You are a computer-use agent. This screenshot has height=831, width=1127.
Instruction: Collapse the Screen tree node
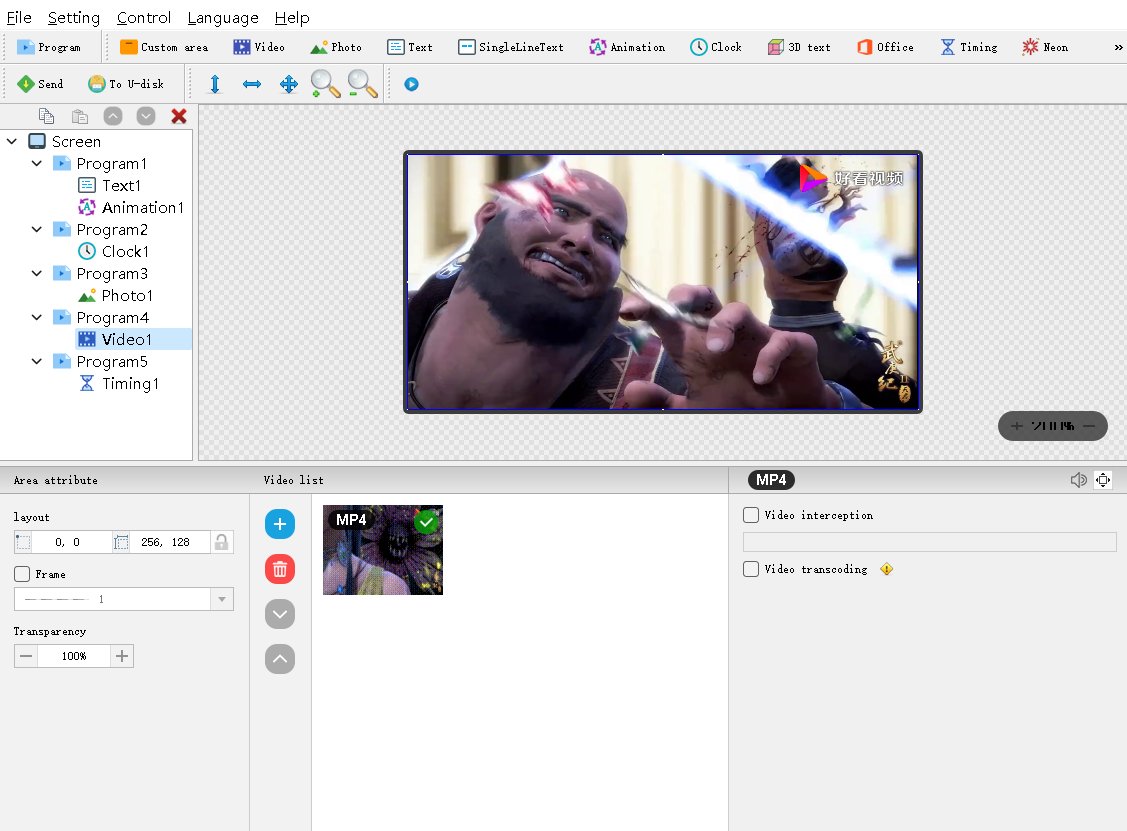tap(12, 142)
